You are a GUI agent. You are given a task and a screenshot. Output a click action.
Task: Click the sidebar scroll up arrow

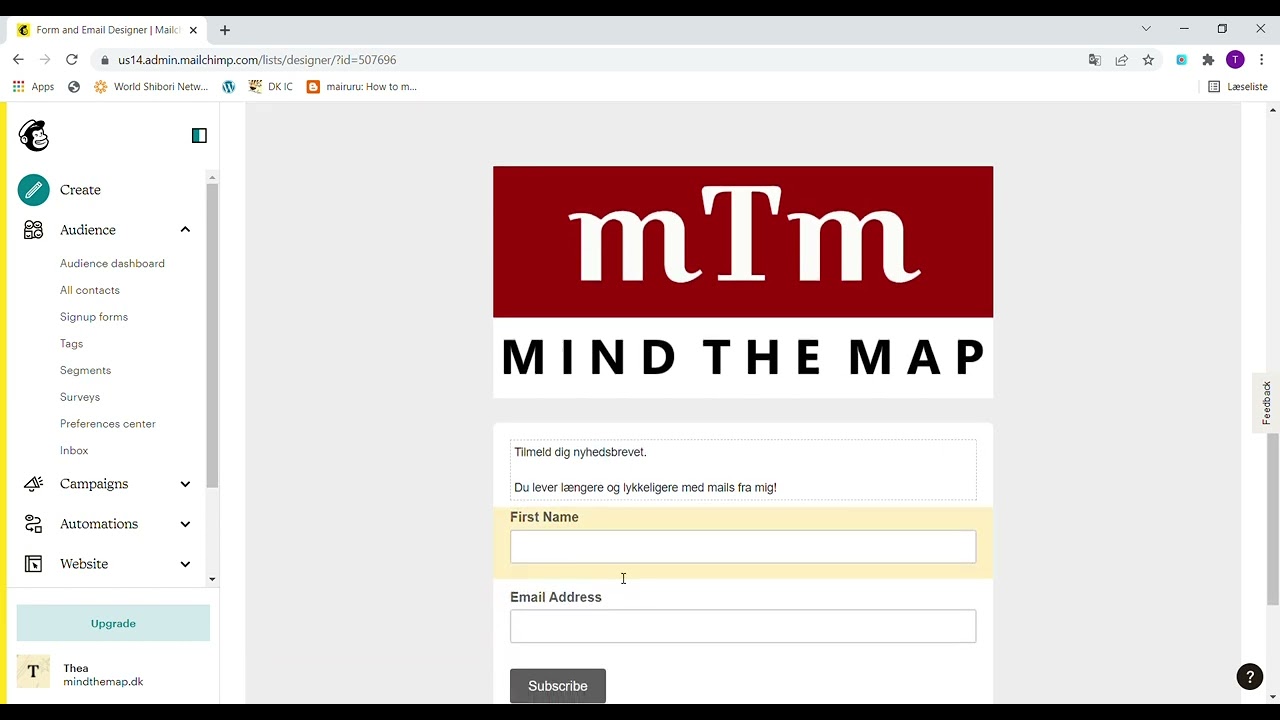point(212,178)
